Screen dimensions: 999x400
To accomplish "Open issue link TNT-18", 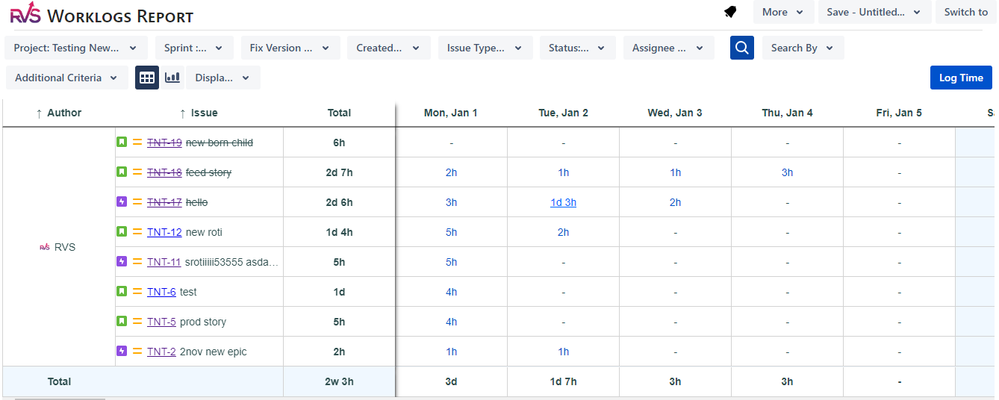I will [x=164, y=173].
